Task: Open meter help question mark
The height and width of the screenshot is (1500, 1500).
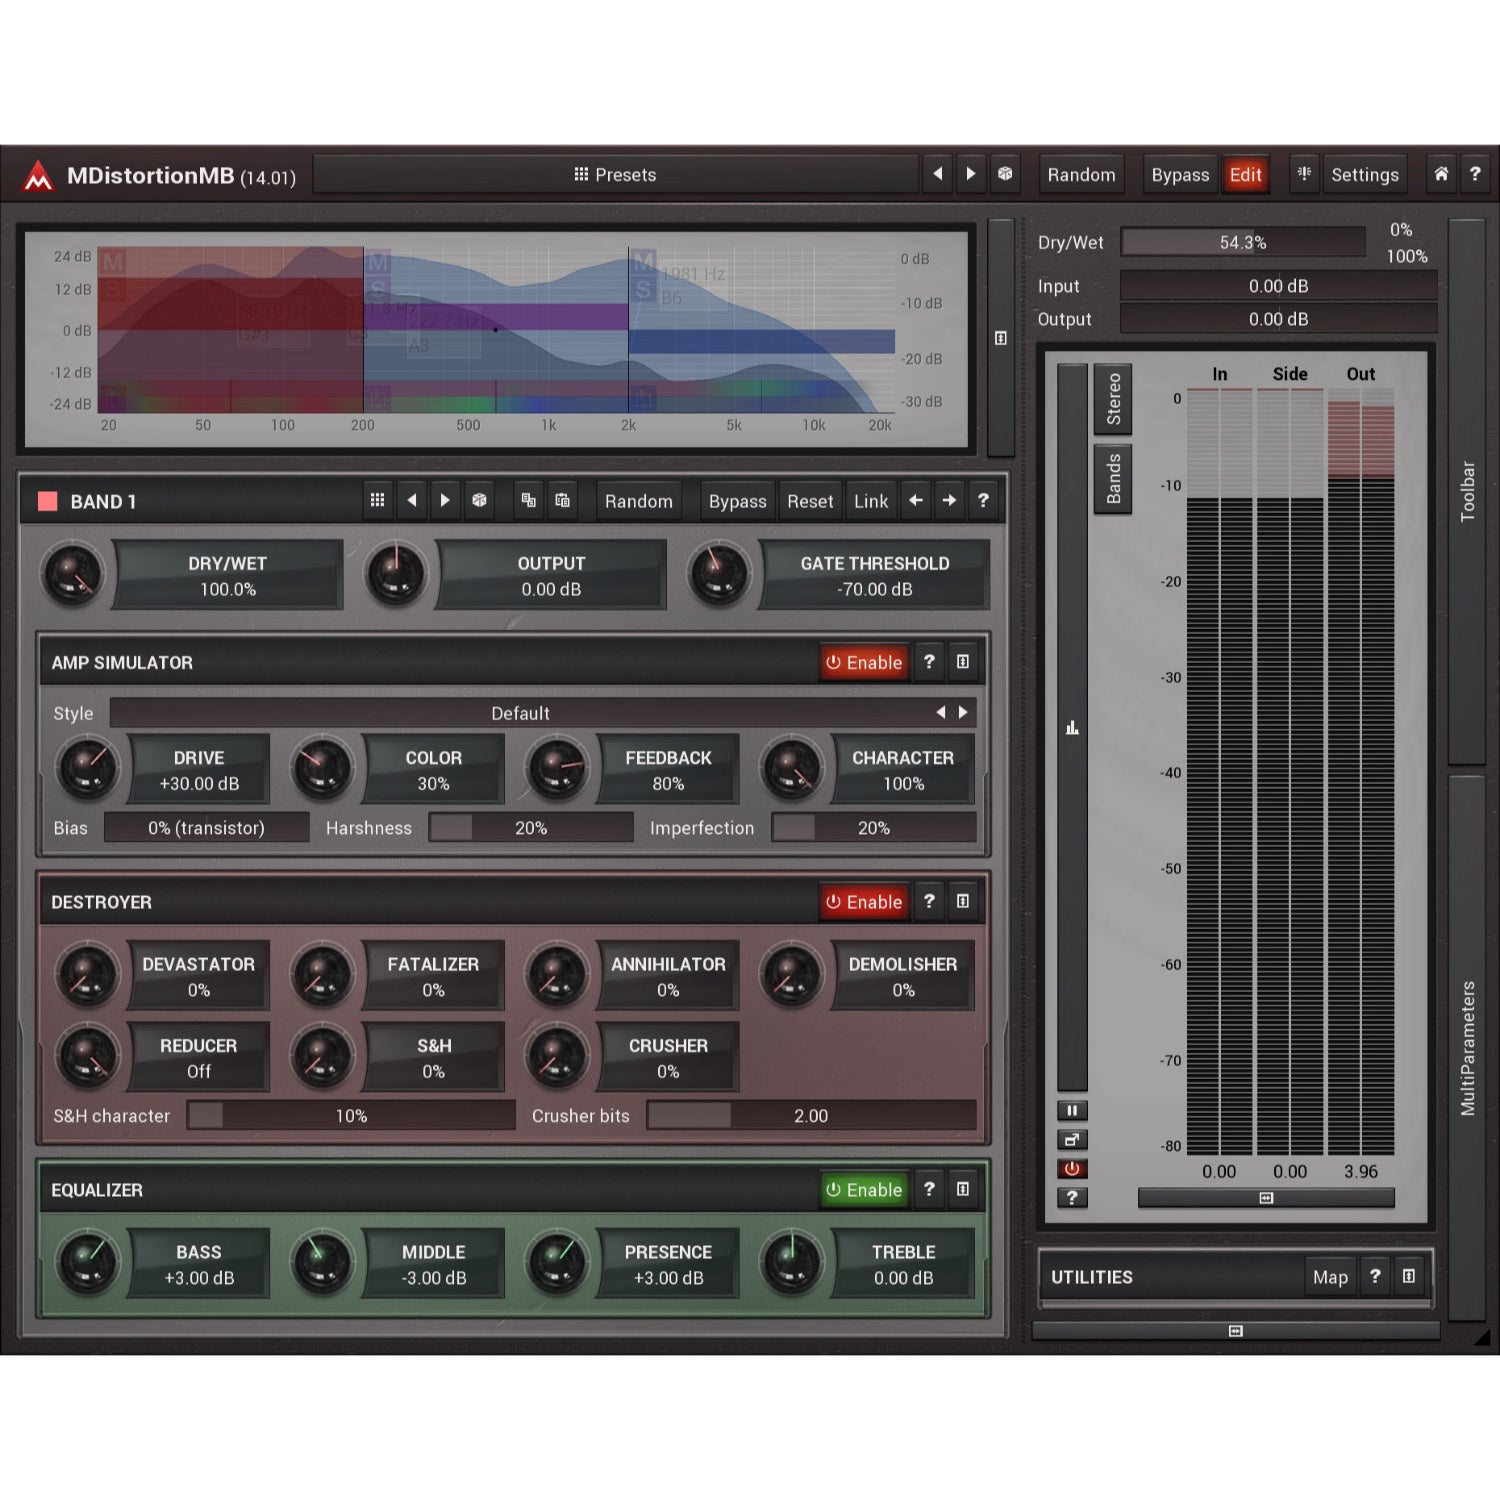Action: (1072, 1197)
